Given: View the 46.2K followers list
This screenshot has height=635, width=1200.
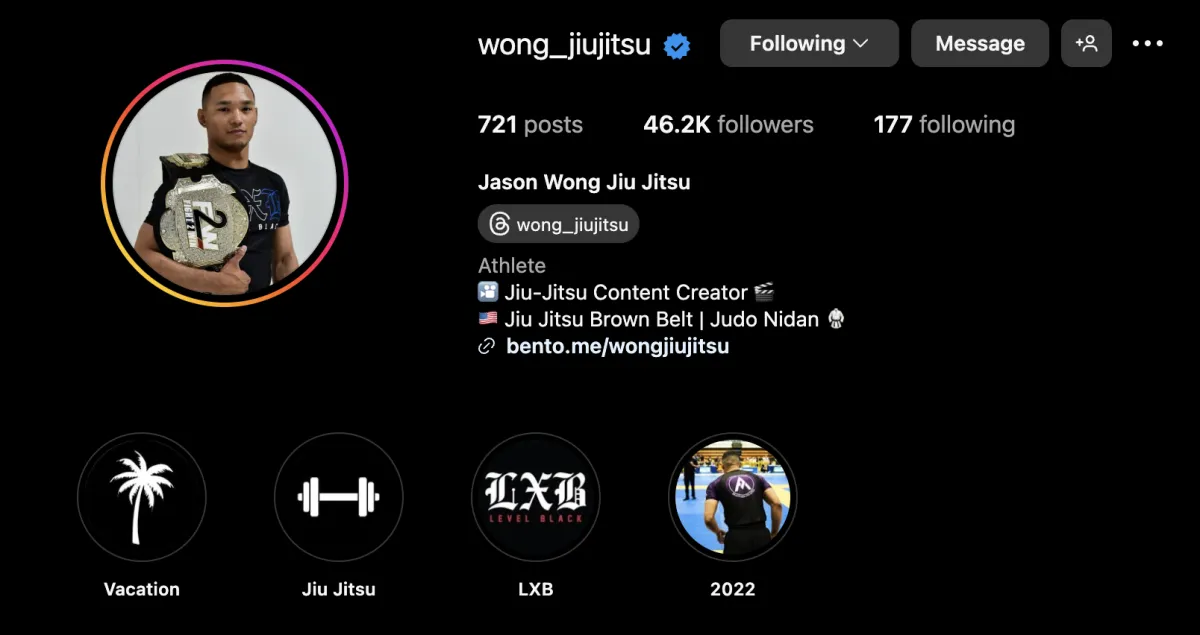Looking at the screenshot, I should click(x=728, y=125).
